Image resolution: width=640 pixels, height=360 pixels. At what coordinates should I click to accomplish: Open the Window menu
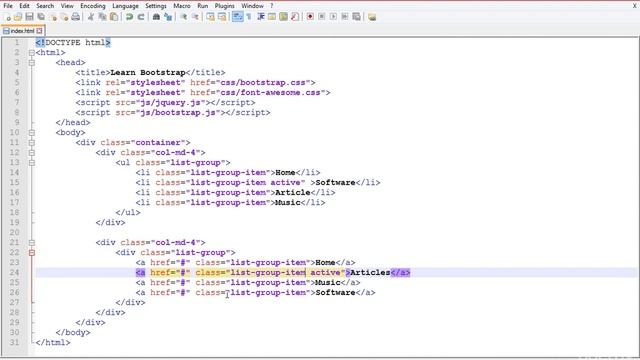252,6
